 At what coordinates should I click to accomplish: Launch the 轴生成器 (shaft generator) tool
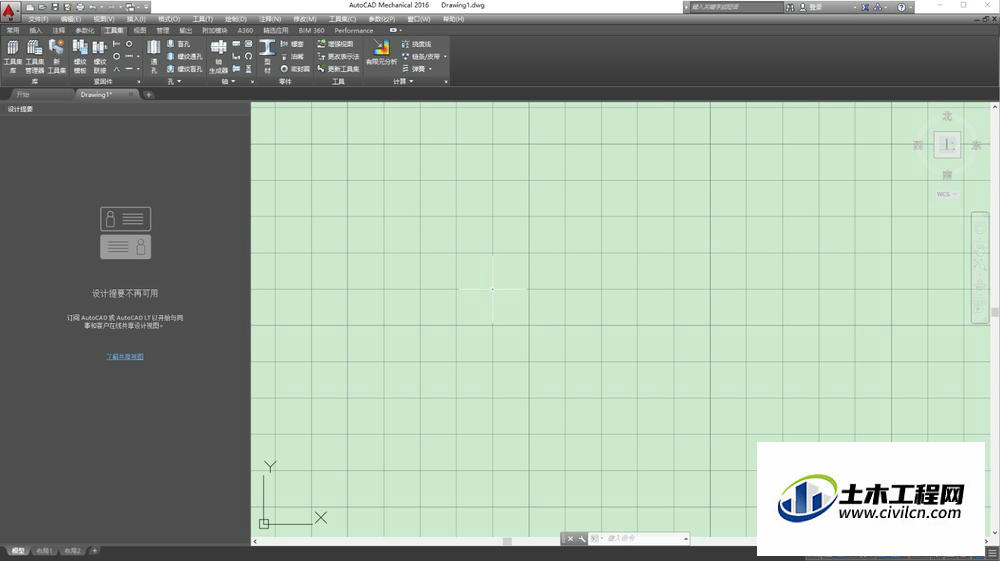(219, 55)
